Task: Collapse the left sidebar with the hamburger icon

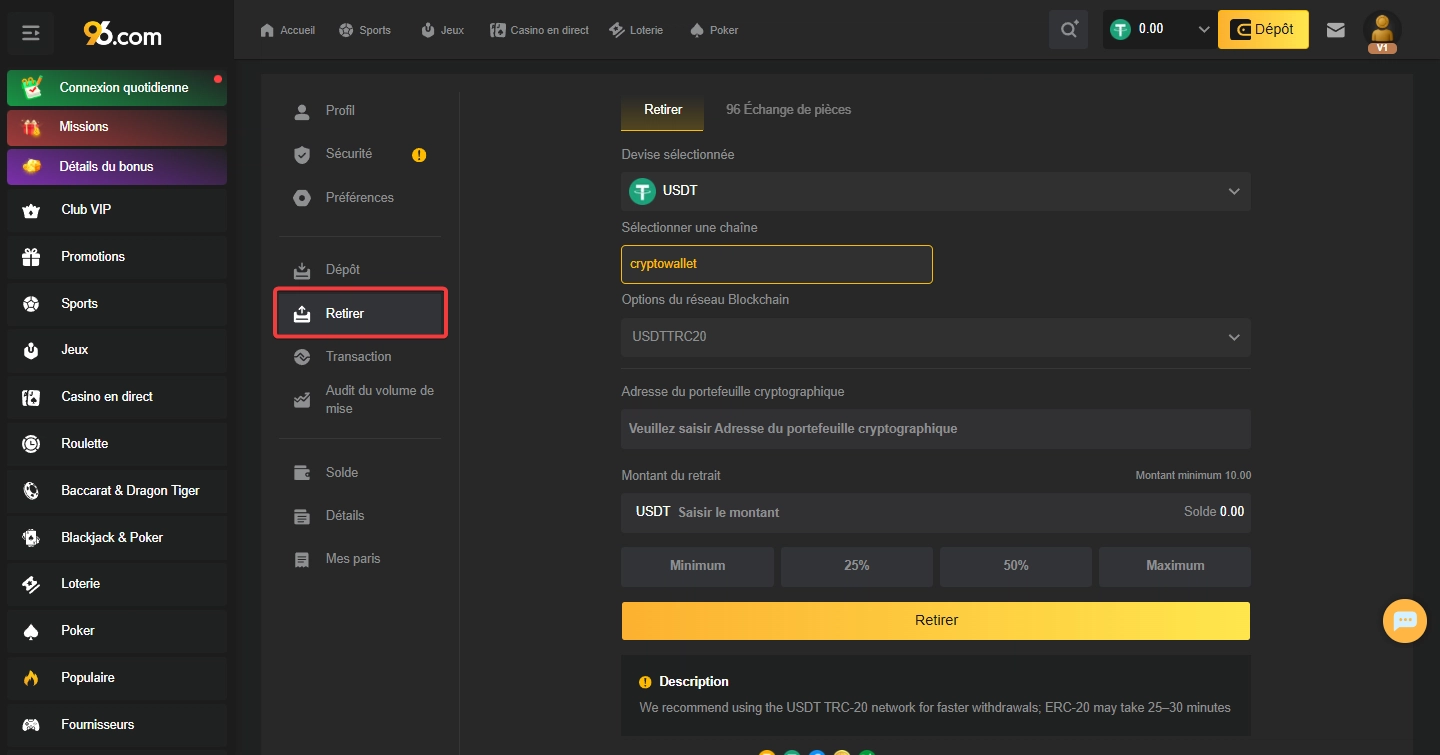Action: click(x=31, y=34)
